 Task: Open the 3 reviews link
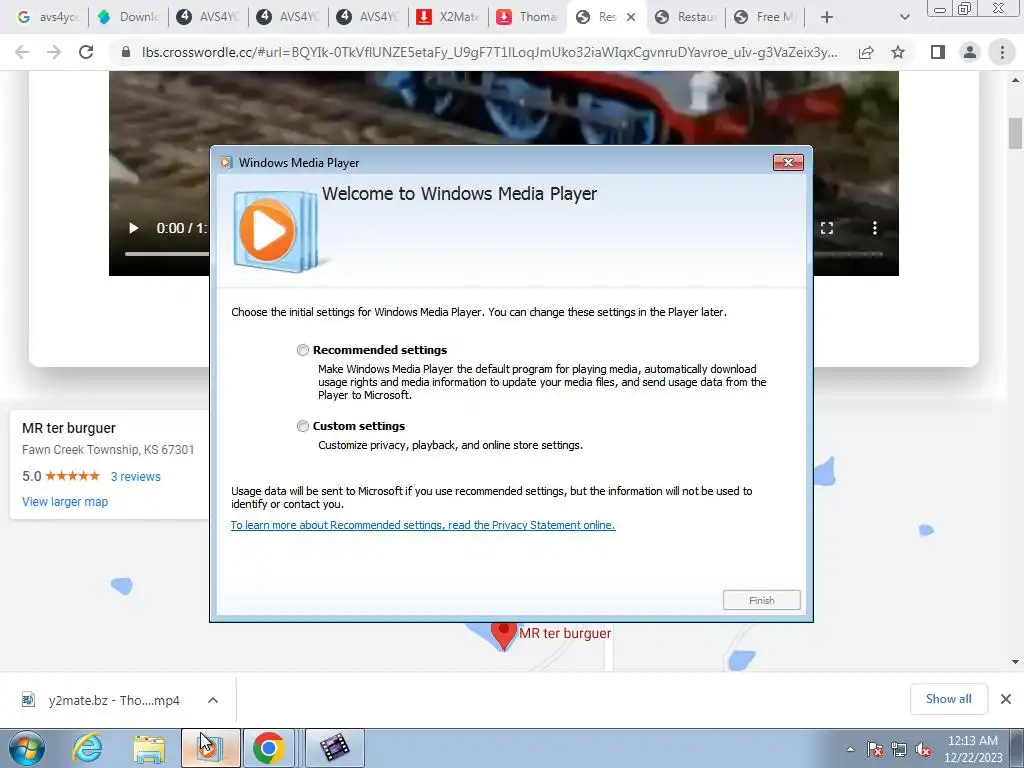coord(135,477)
